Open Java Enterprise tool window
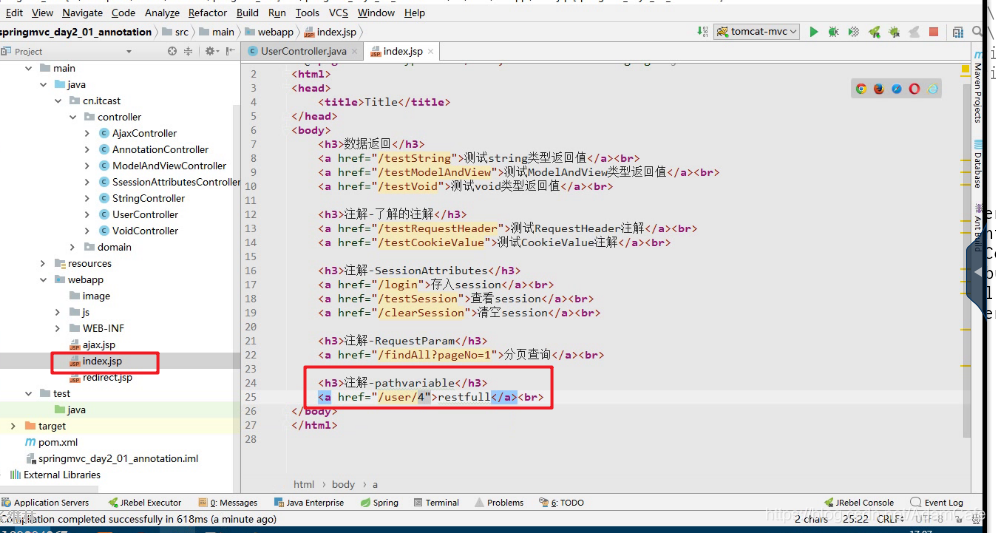 coord(309,503)
